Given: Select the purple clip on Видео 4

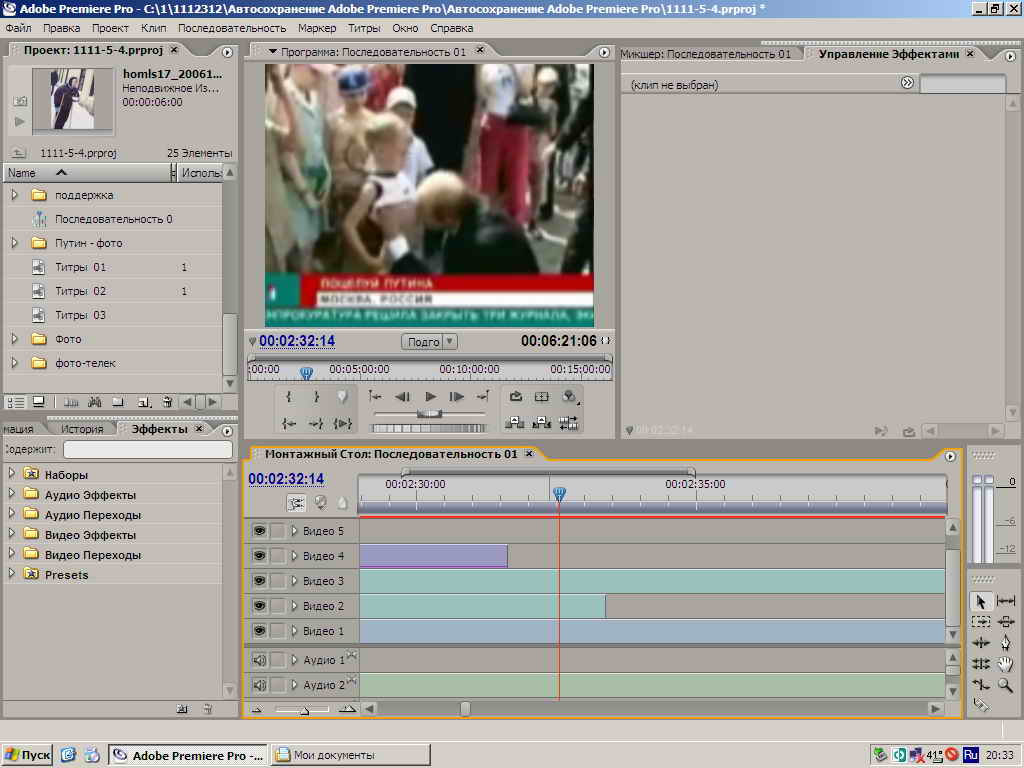Looking at the screenshot, I should click(434, 556).
